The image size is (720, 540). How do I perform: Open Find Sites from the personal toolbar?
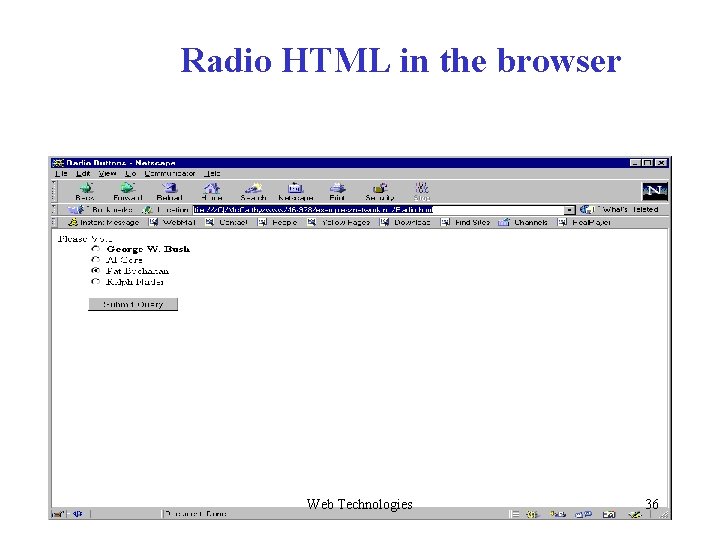pyautogui.click(x=466, y=222)
